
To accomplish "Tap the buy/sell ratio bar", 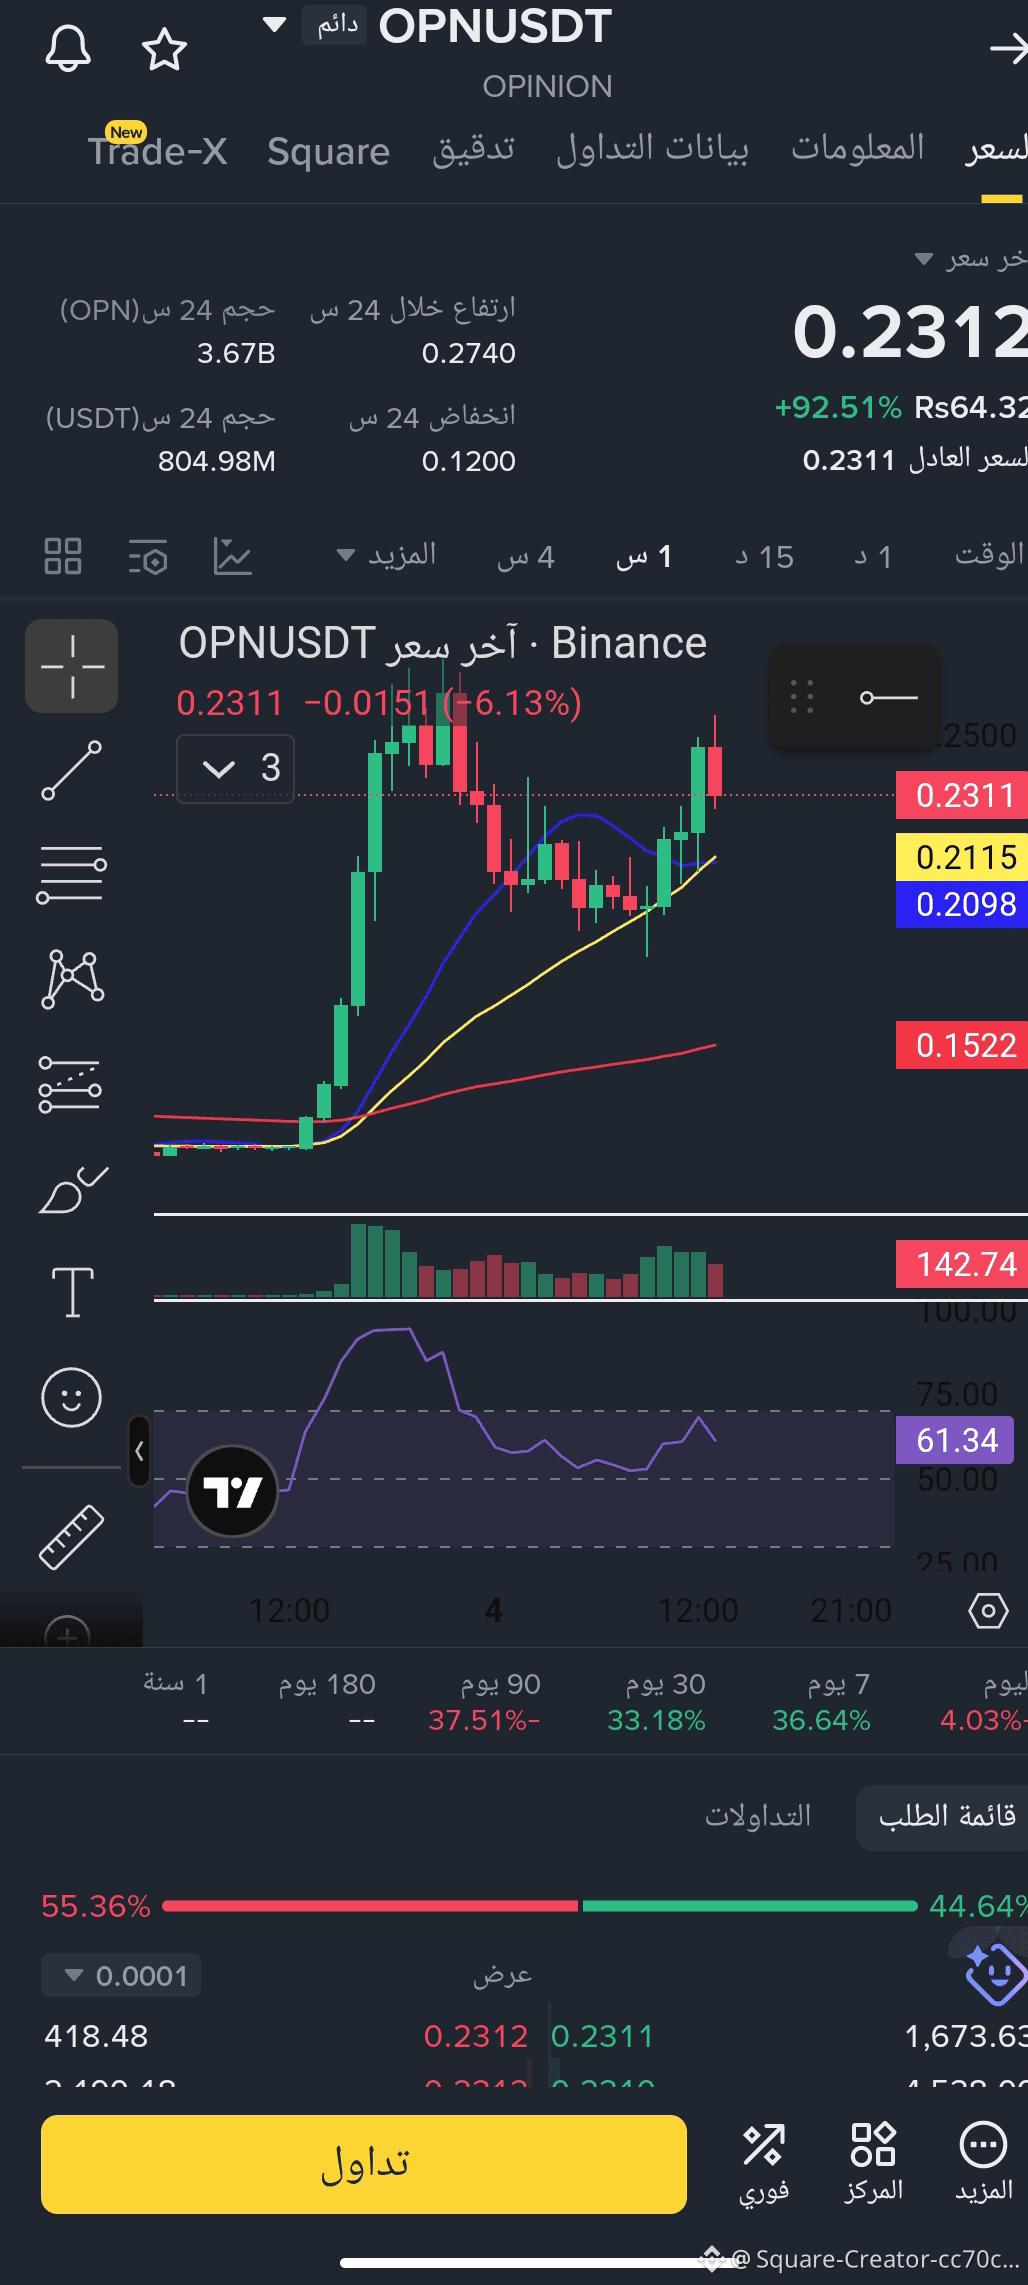I will [x=539, y=1906].
